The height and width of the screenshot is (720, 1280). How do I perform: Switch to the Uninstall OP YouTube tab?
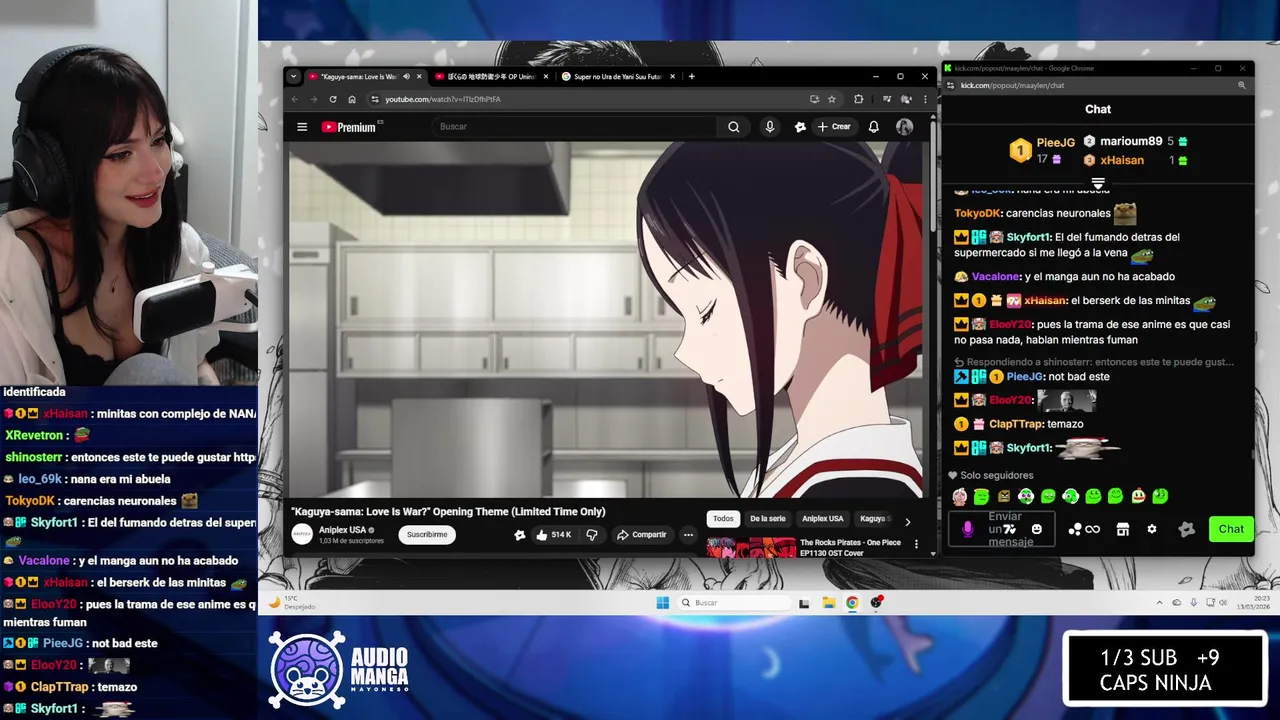490,76
